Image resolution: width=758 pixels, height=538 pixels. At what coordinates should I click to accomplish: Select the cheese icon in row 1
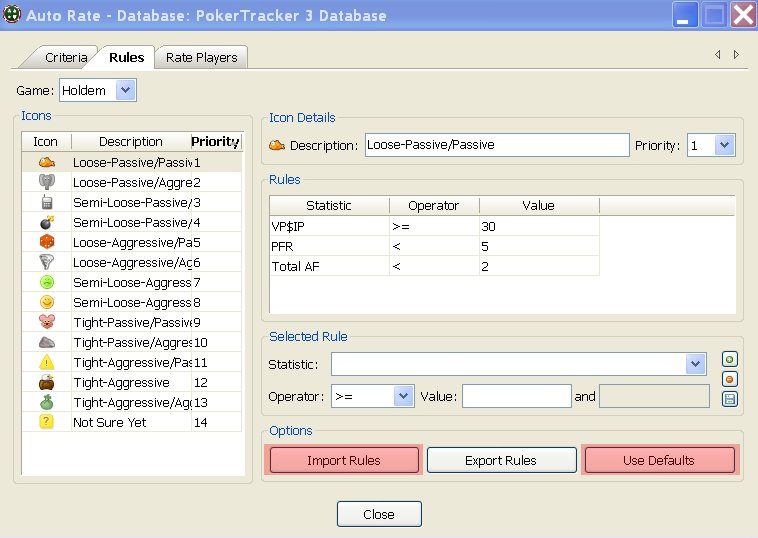coord(47,162)
